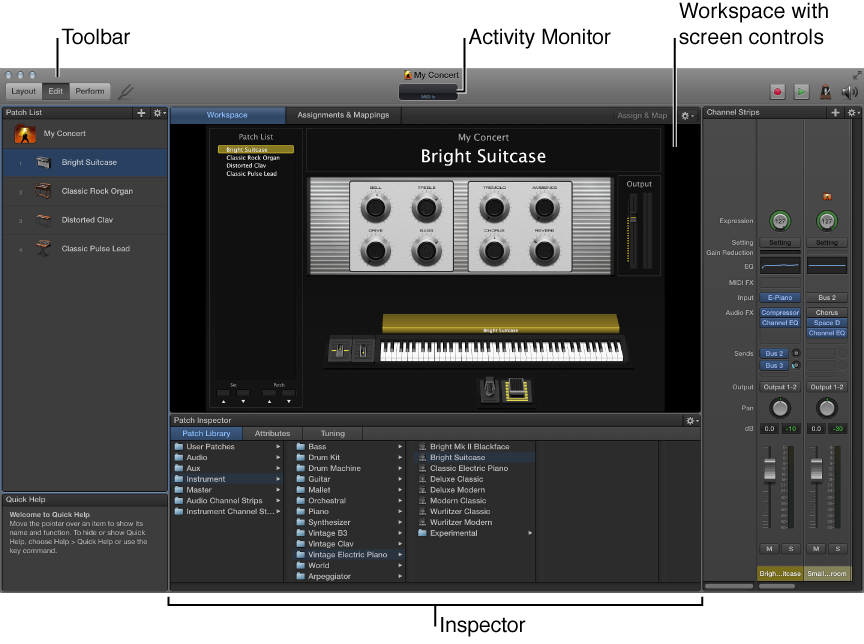Add a new patch with the plus icon

[x=141, y=113]
